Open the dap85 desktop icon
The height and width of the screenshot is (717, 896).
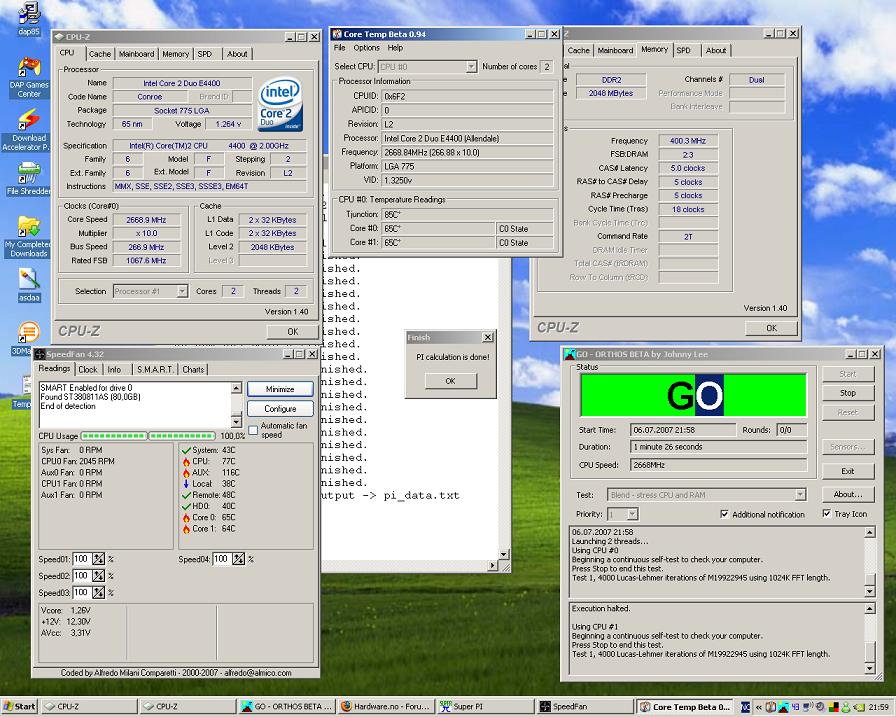coord(29,19)
